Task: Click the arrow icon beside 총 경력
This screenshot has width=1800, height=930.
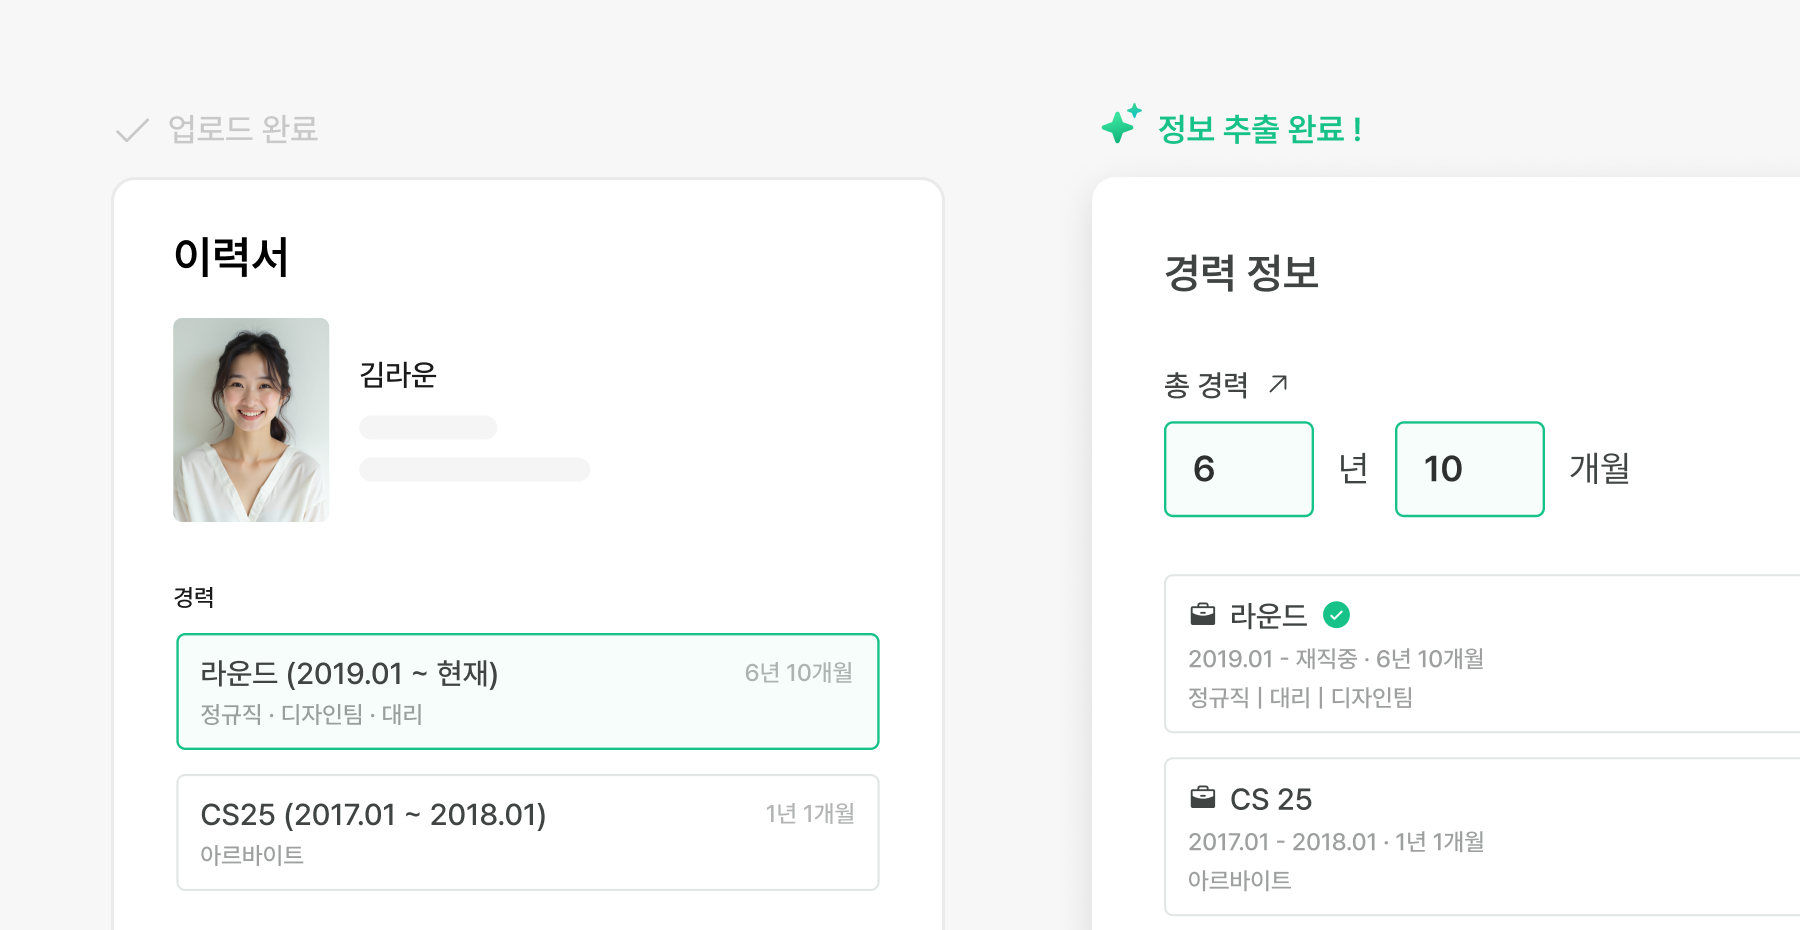Action: click(x=1278, y=384)
